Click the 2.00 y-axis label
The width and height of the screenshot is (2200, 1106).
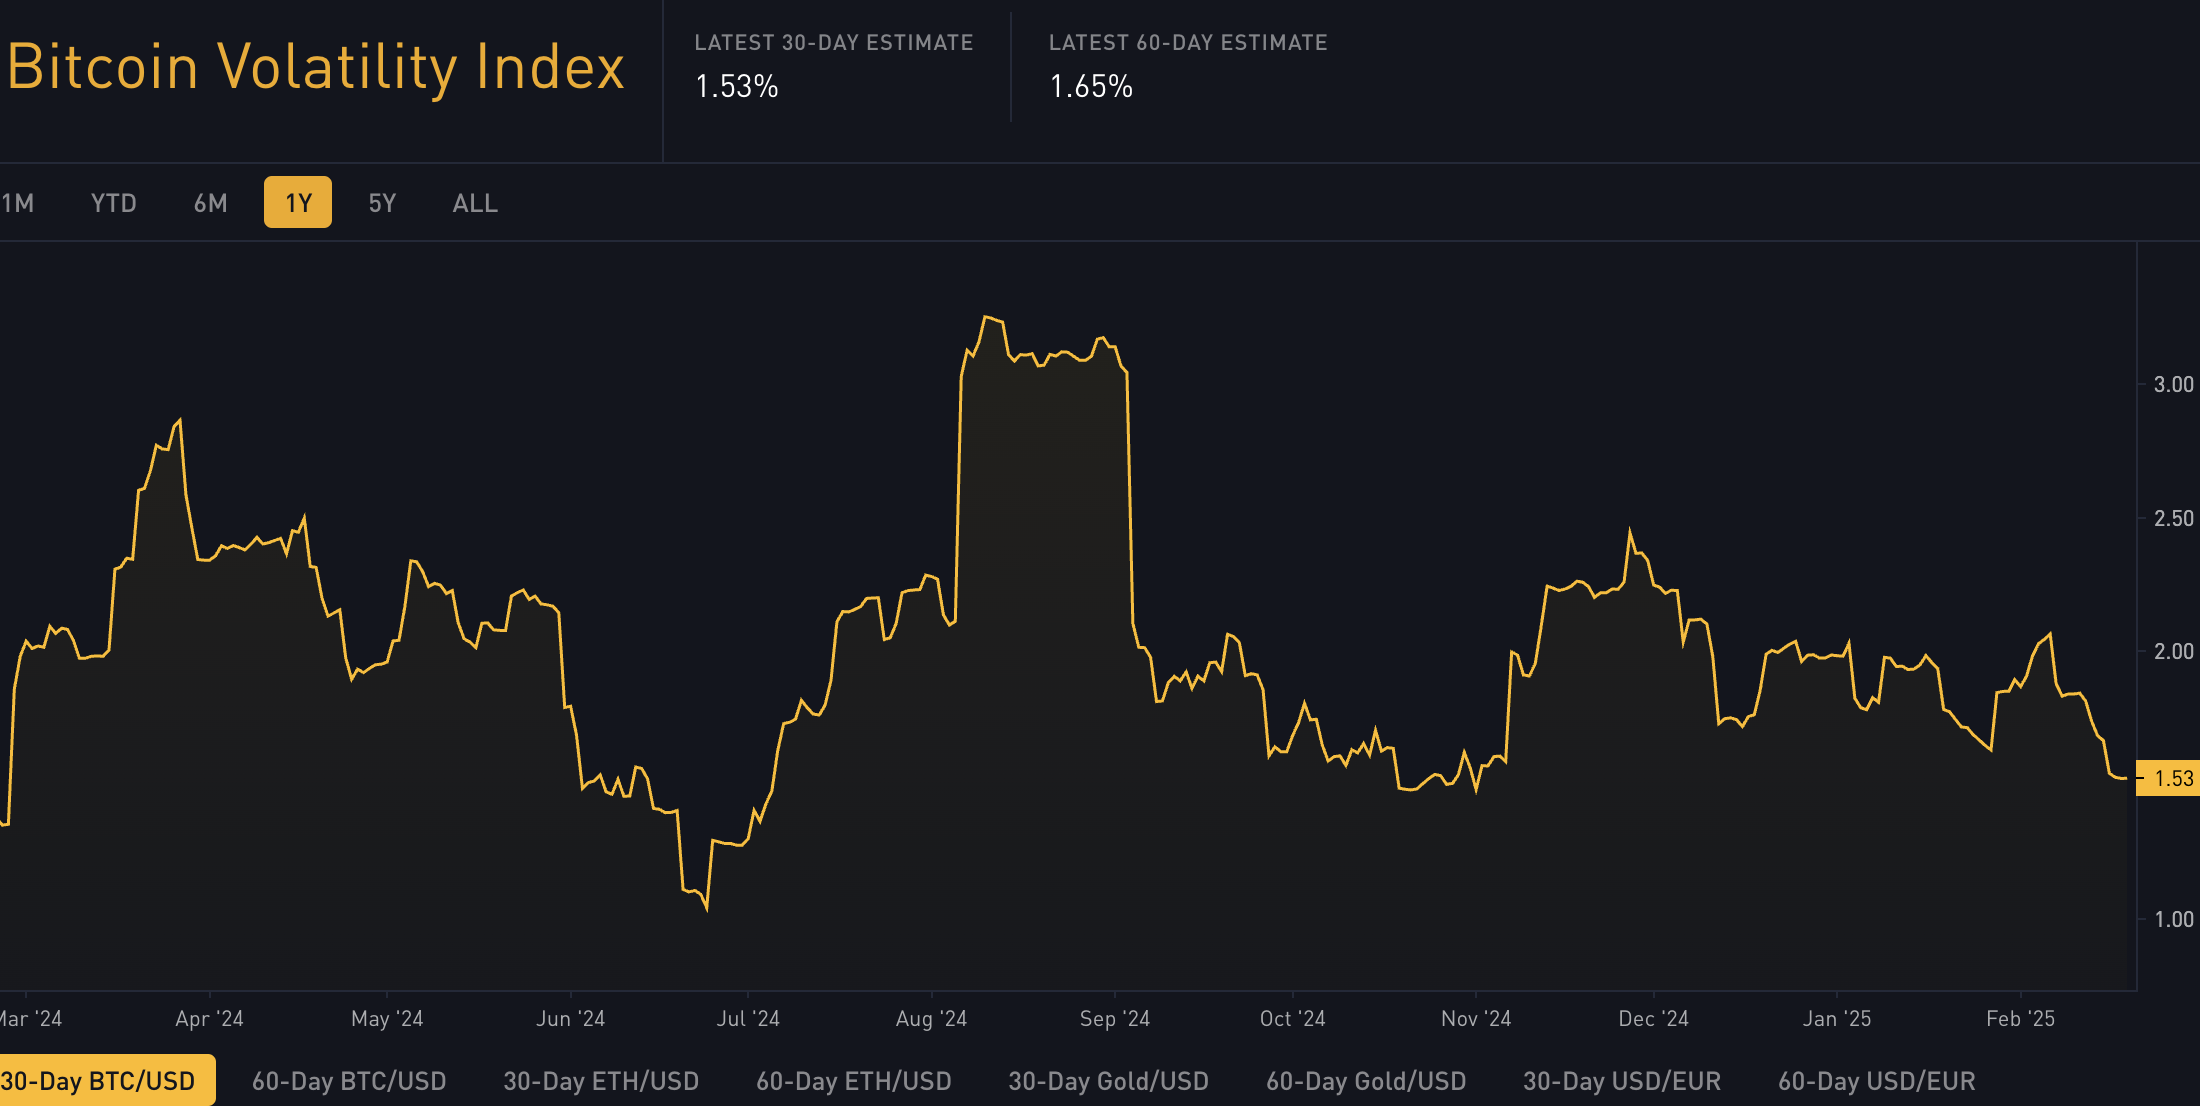[x=2174, y=651]
